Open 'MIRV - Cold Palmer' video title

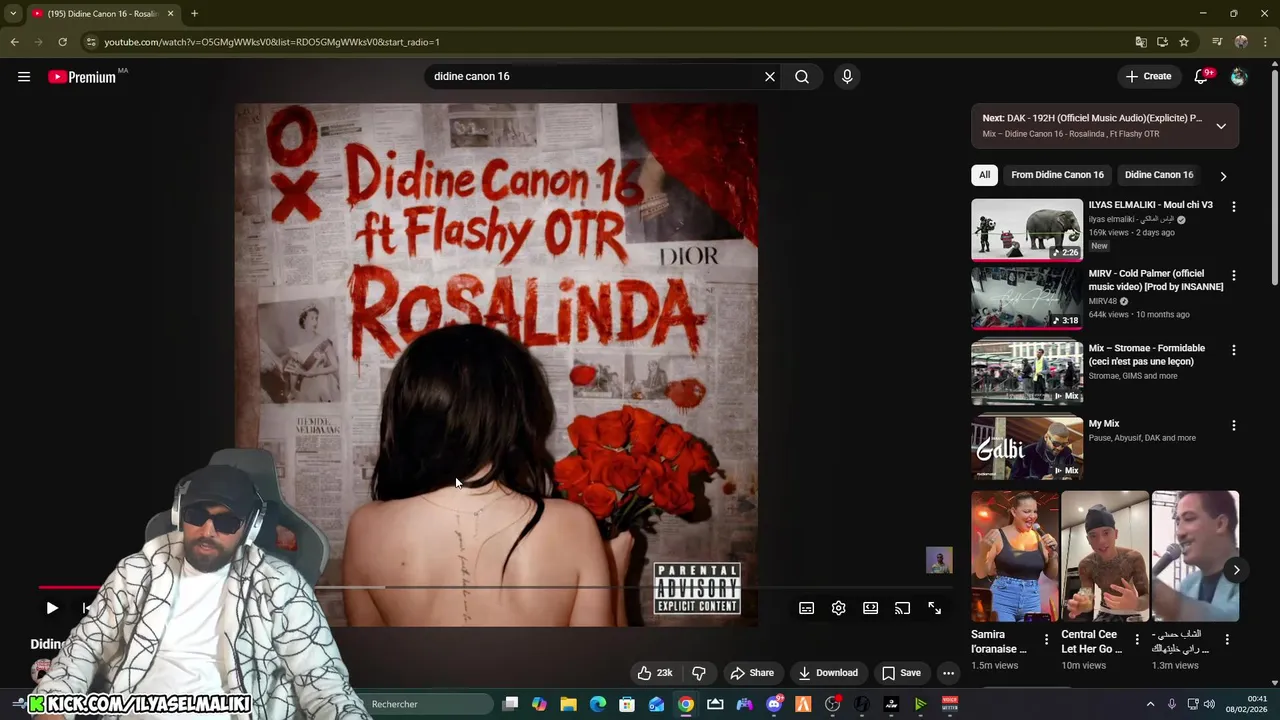pos(1156,280)
